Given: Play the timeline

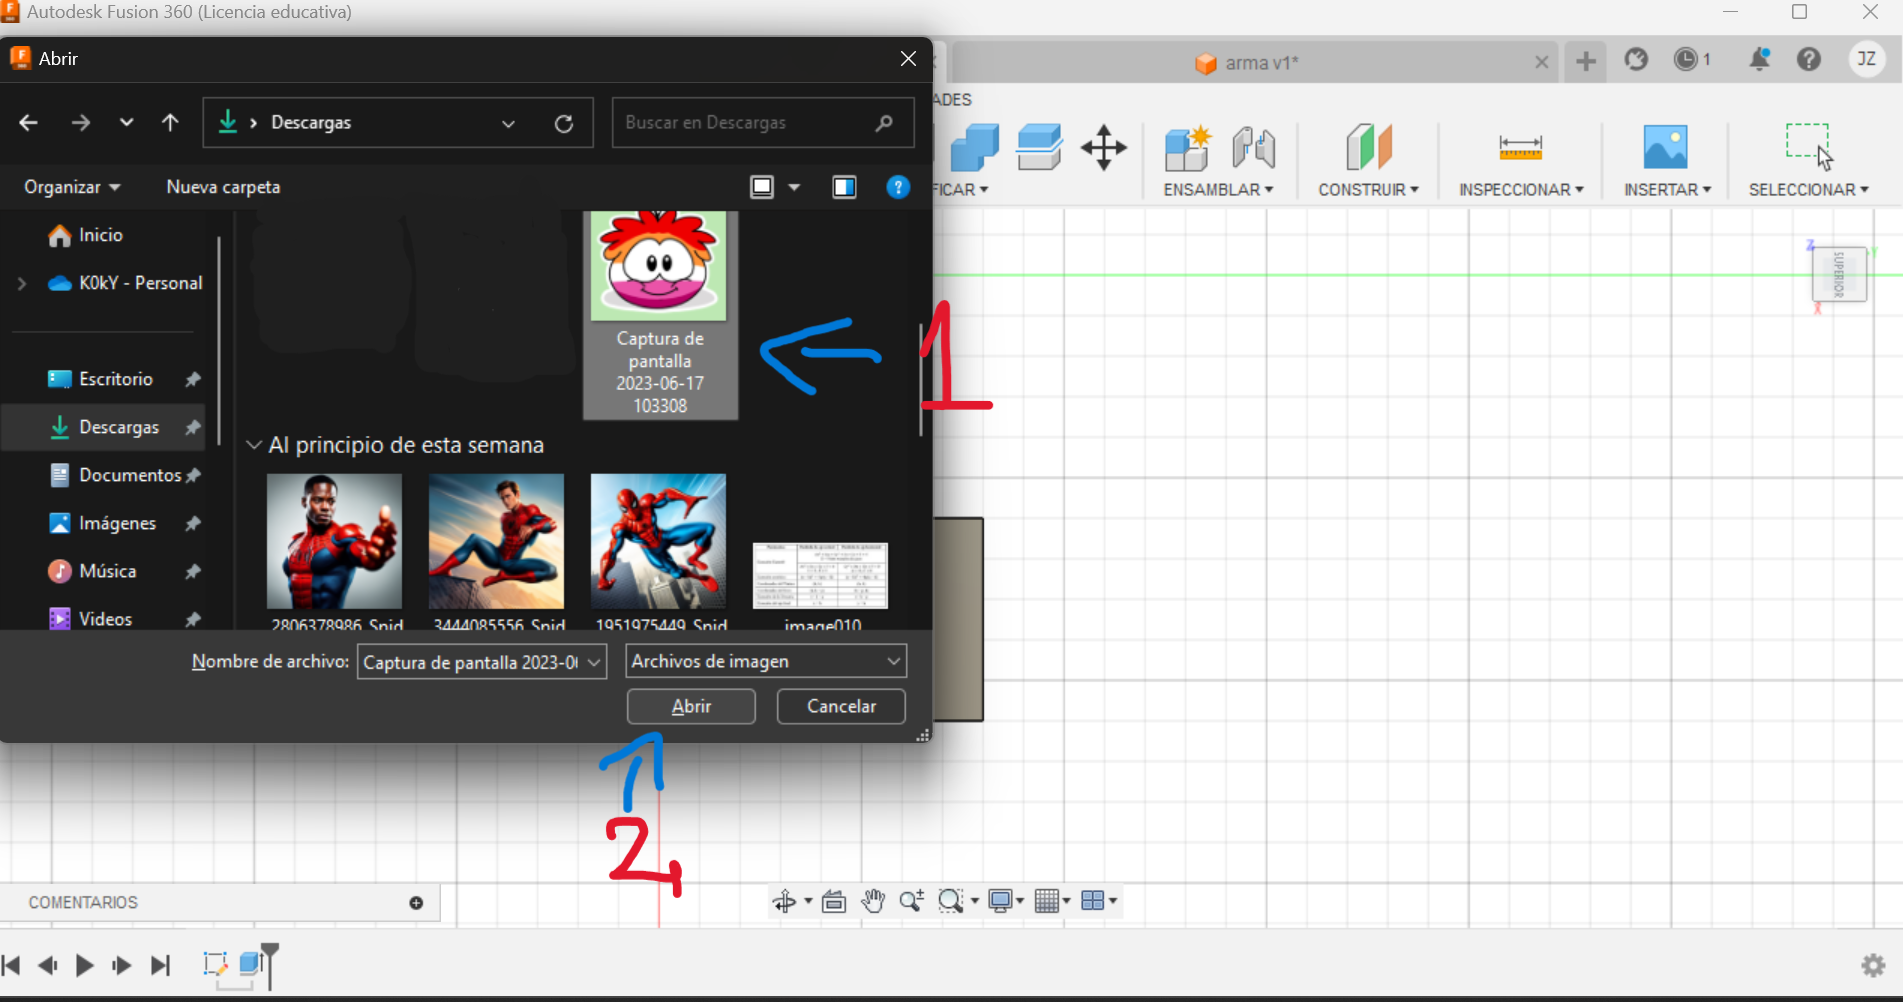Looking at the screenshot, I should pos(85,965).
